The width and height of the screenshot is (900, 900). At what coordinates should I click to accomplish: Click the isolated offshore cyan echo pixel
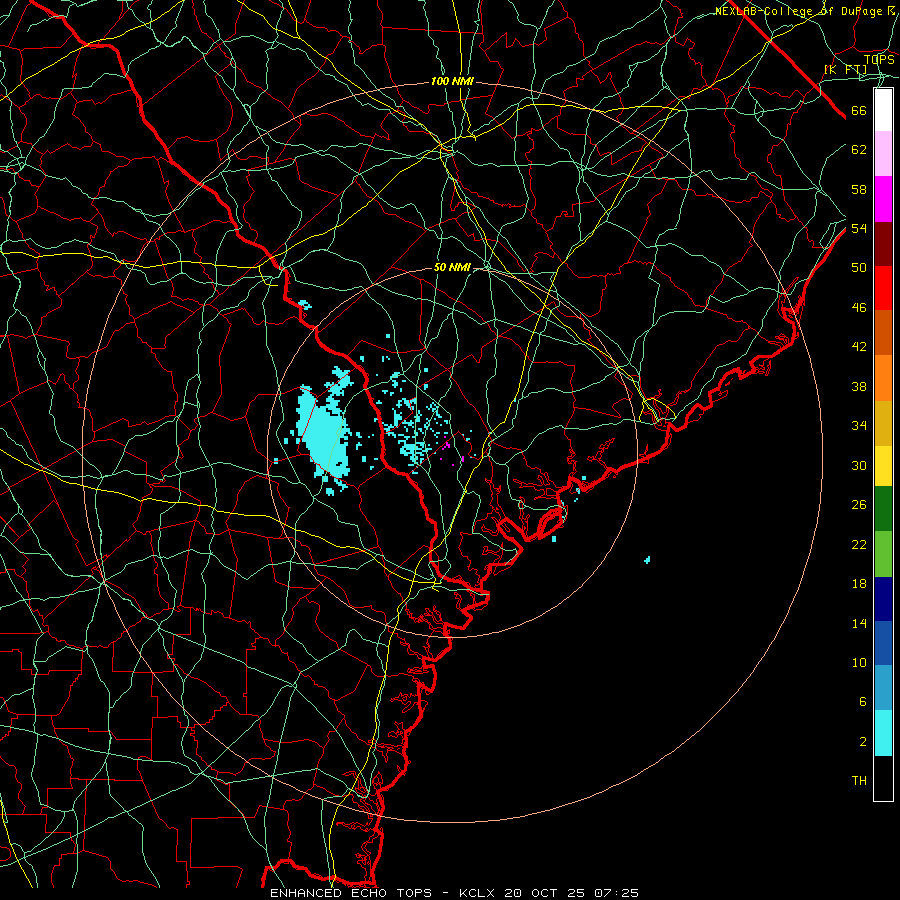pyautogui.click(x=647, y=560)
